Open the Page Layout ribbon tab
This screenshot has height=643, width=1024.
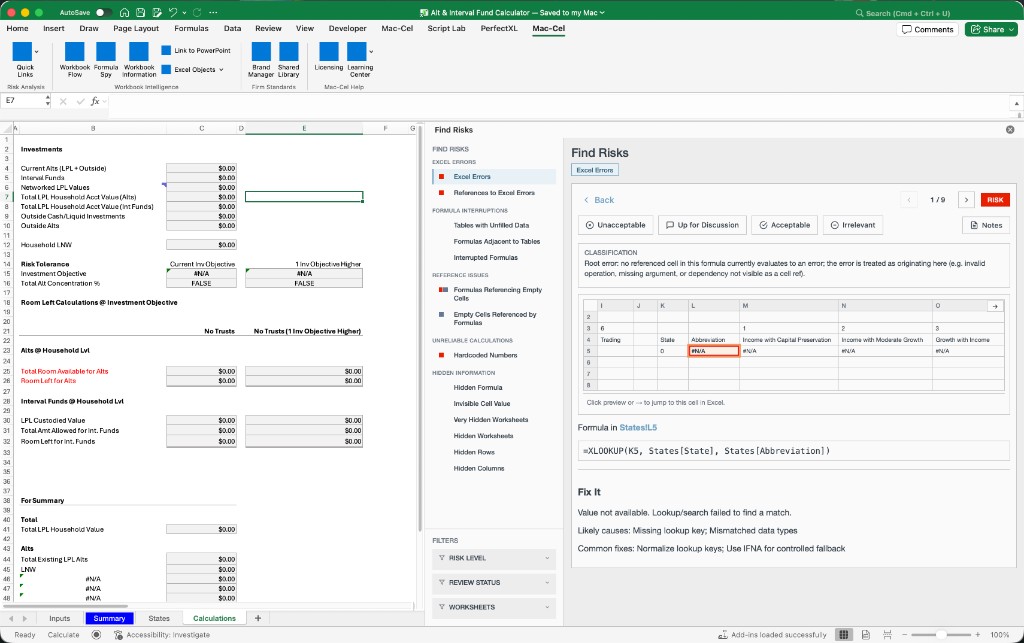[136, 29]
